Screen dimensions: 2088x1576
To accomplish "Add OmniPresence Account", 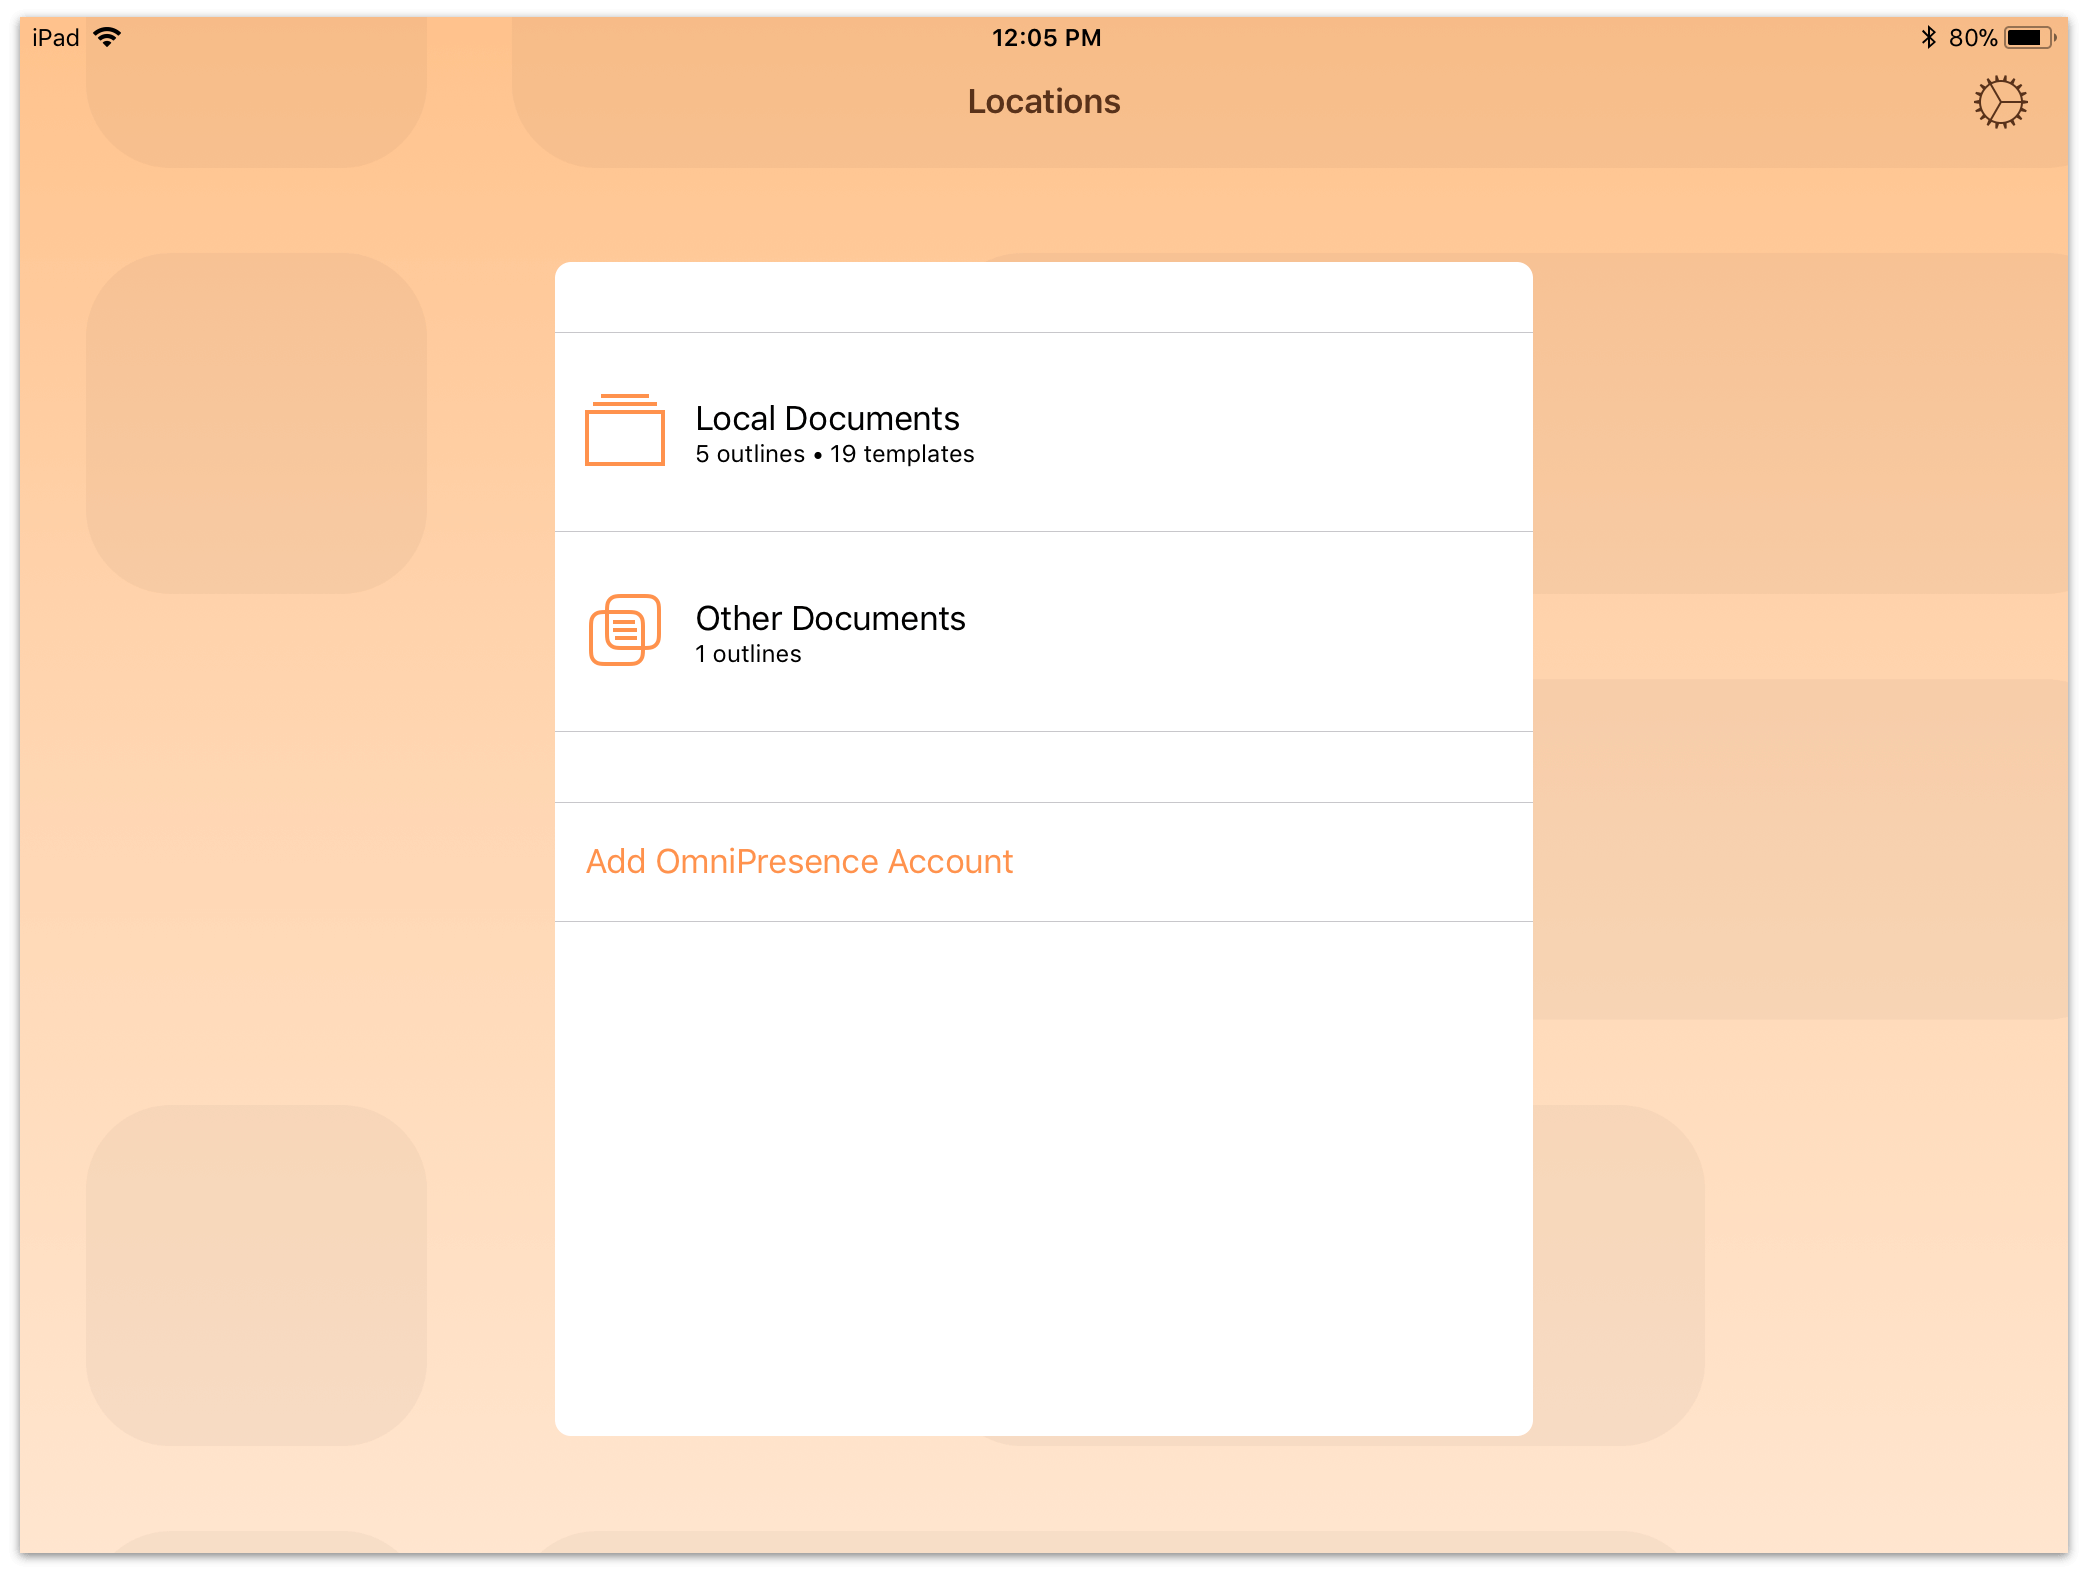I will (1044, 862).
